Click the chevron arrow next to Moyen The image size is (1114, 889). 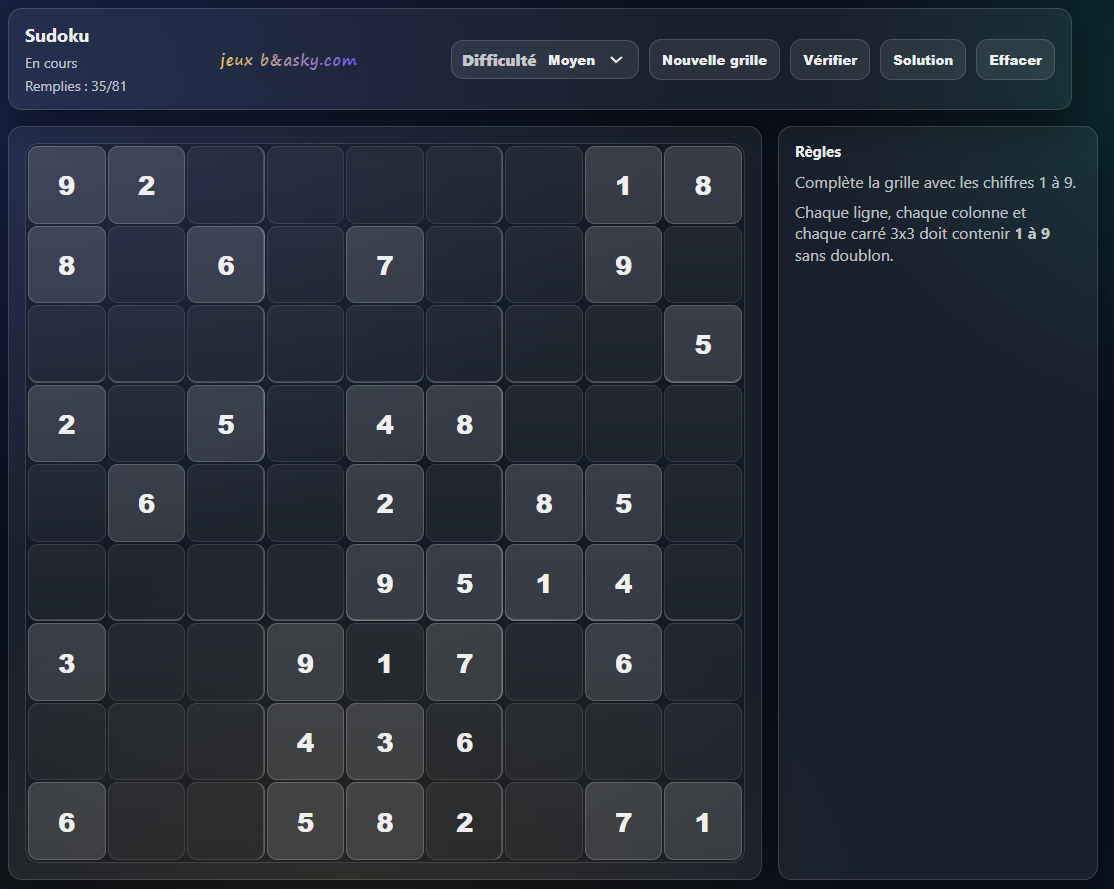616,60
